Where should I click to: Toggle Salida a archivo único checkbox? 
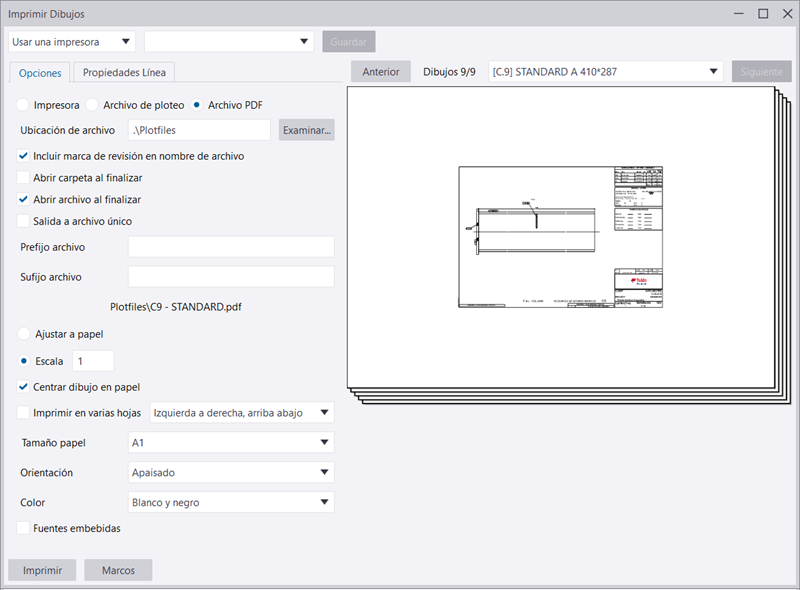[x=23, y=221]
